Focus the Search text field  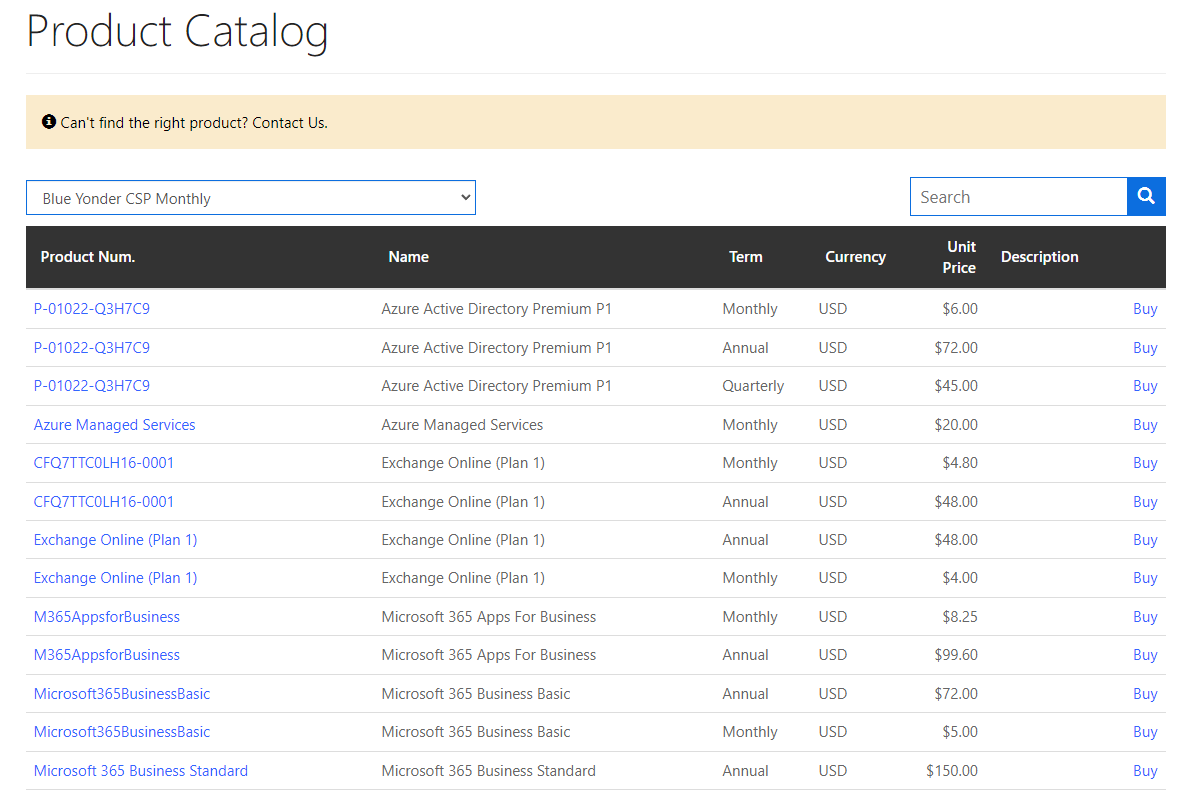(1018, 197)
